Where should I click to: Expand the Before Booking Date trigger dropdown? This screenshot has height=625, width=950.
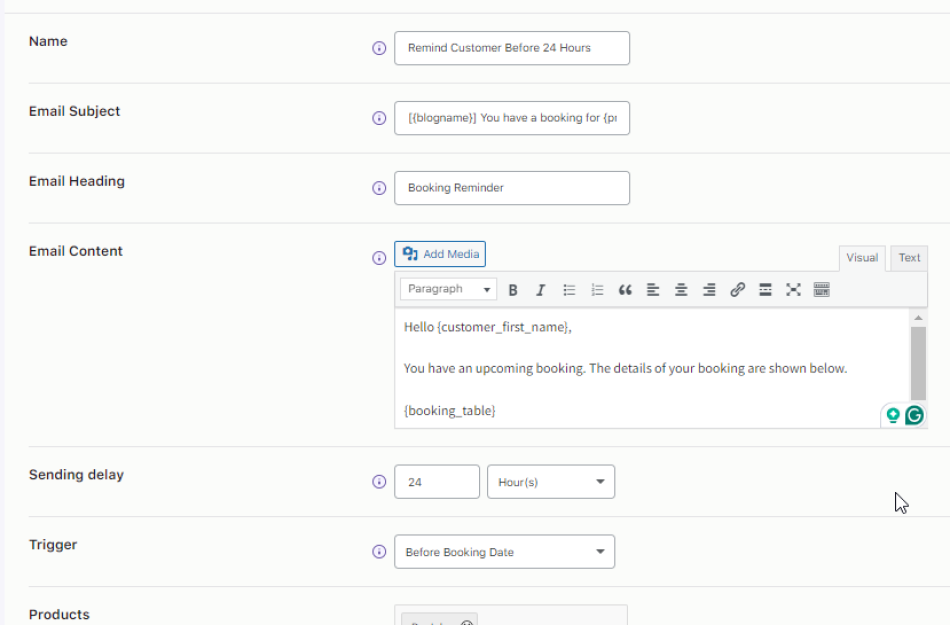pyautogui.click(x=504, y=551)
